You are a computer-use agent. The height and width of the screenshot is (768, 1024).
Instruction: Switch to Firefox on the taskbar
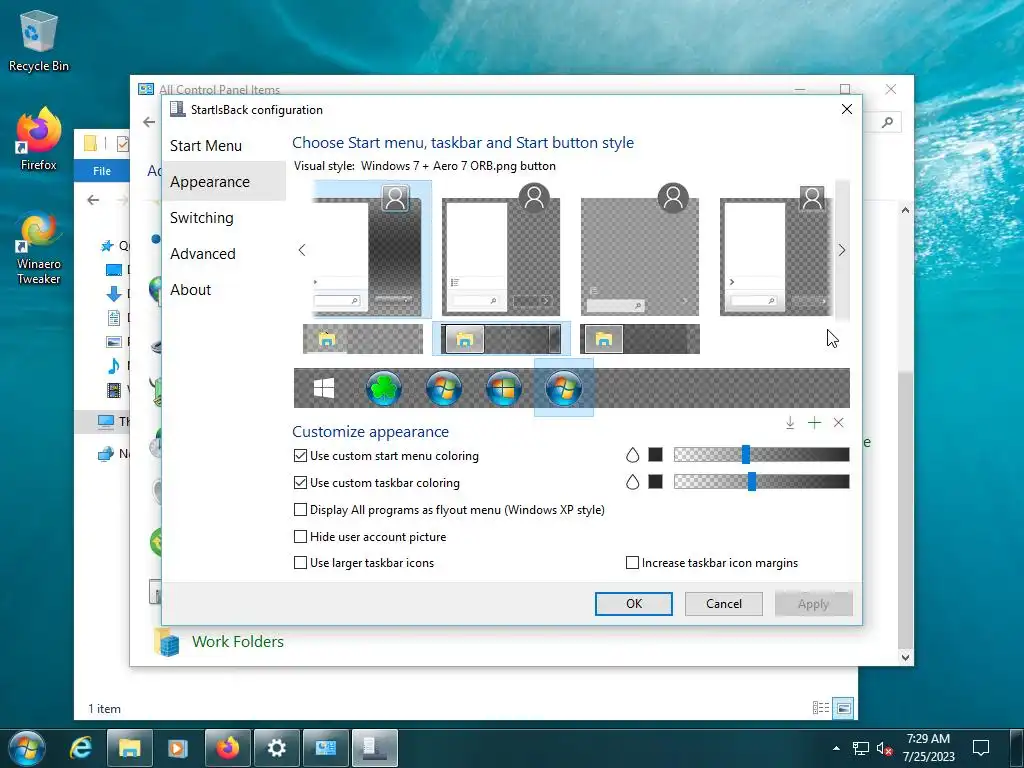pos(228,748)
